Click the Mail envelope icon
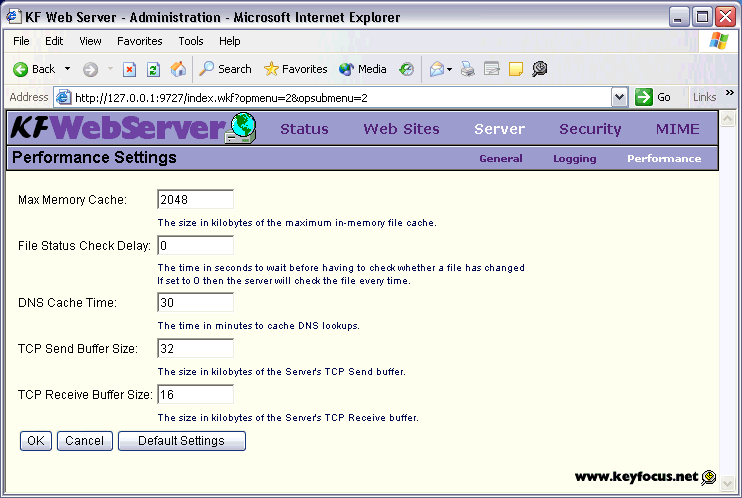 click(x=437, y=70)
